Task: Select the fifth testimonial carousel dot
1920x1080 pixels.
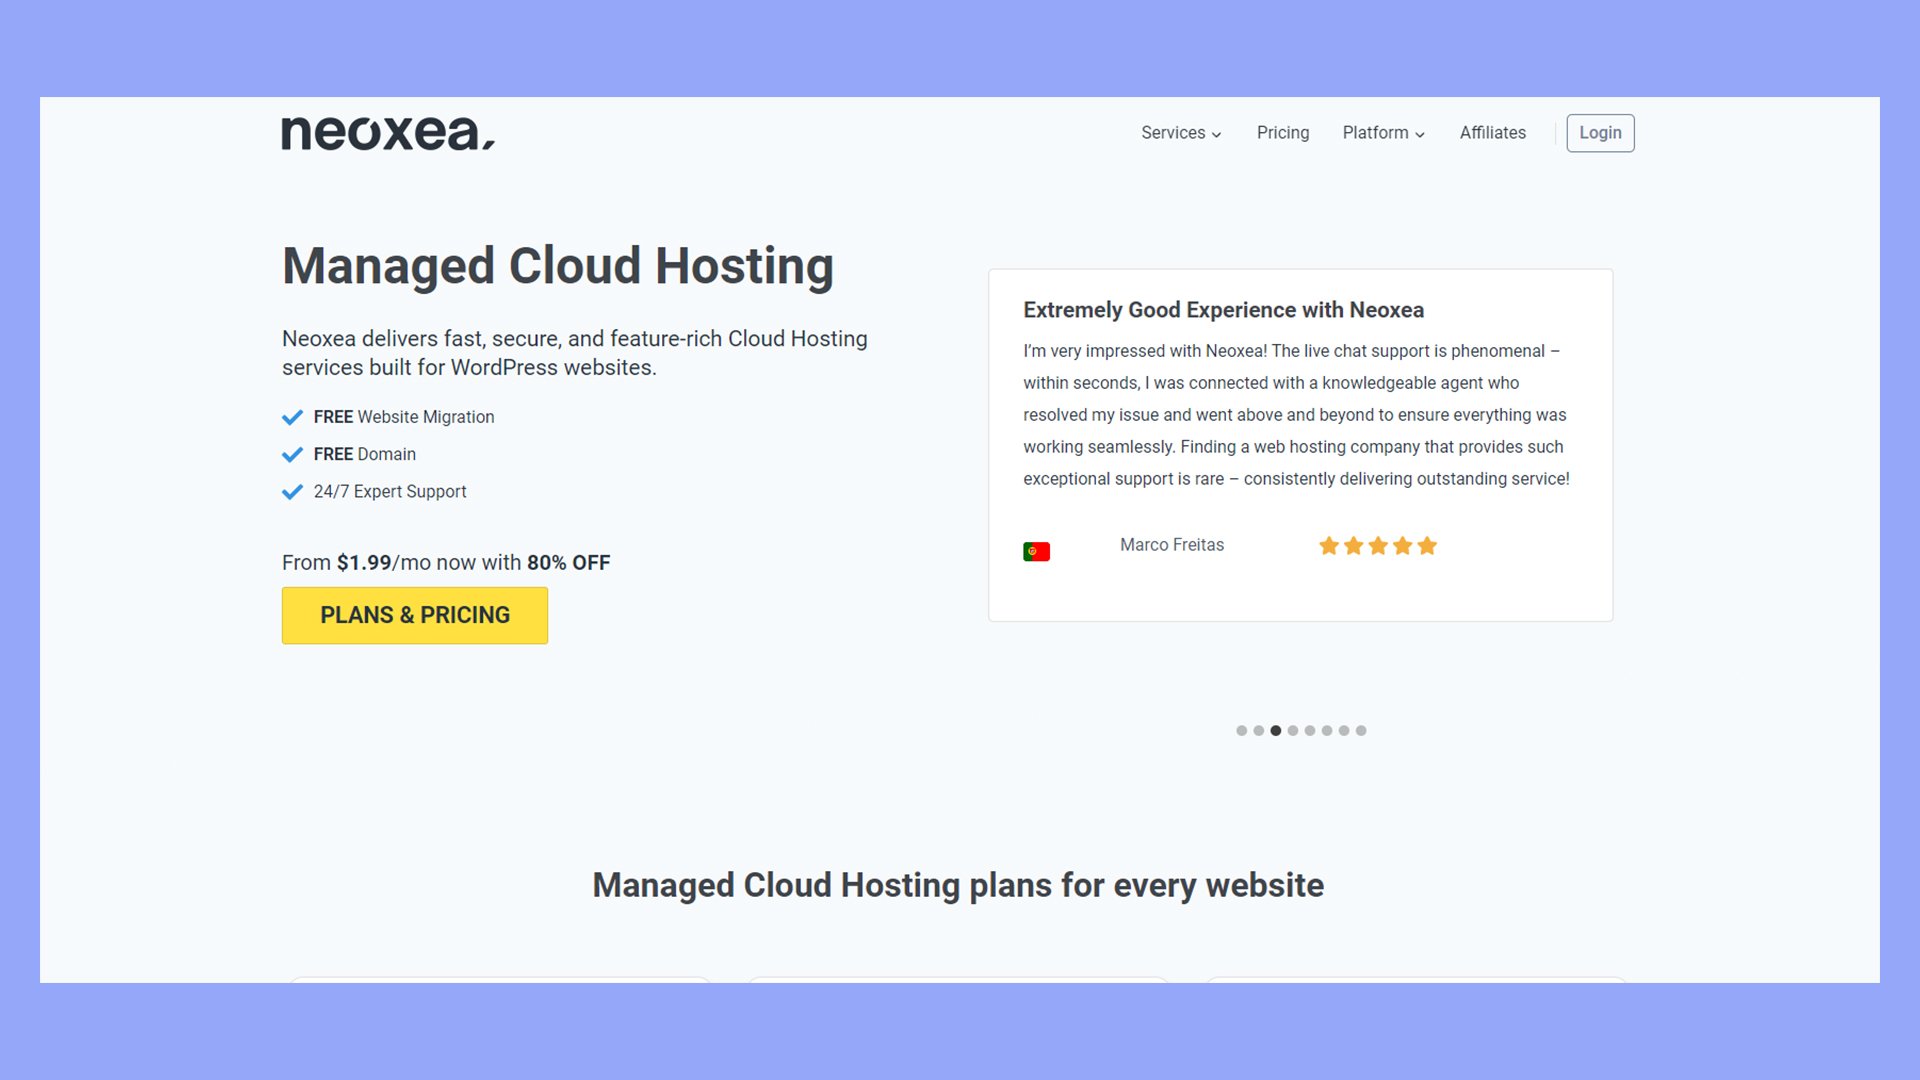Action: coord(1310,731)
